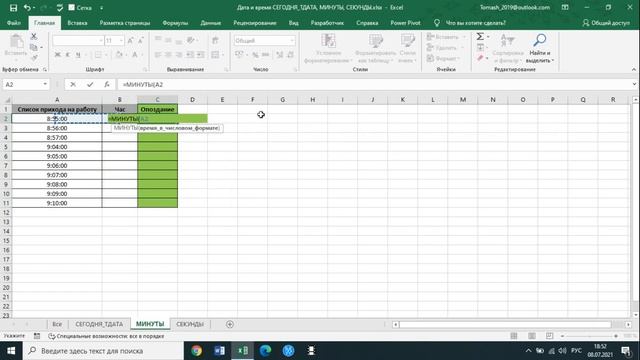Click the increase font size icon
The width and height of the screenshot is (640, 360).
(x=131, y=40)
